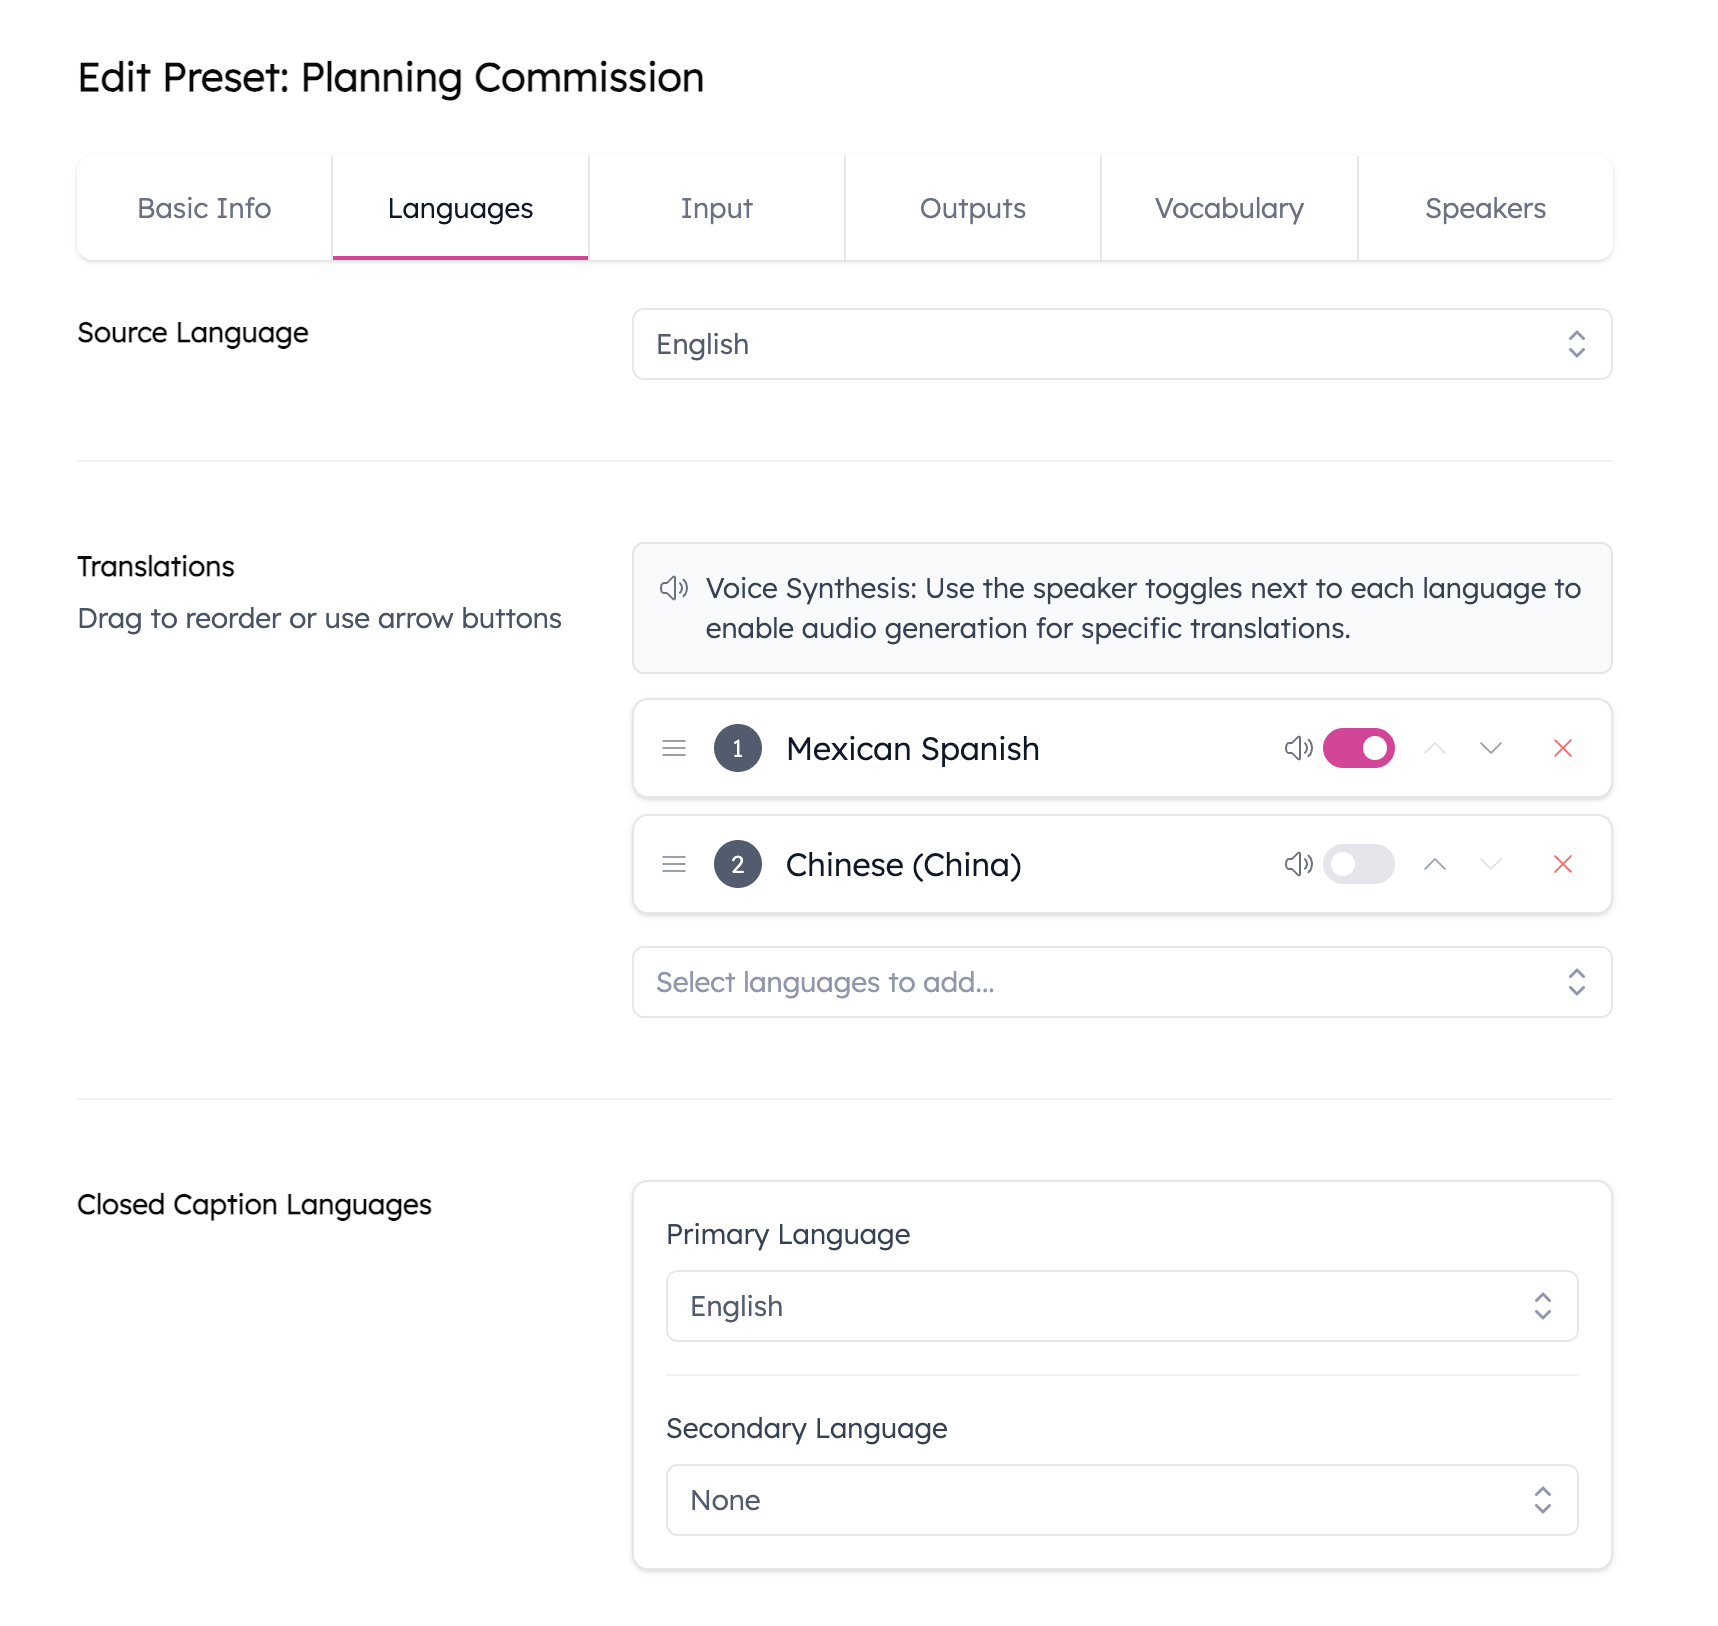Switch to the Input tab
This screenshot has width=1718, height=1626.
pos(716,208)
